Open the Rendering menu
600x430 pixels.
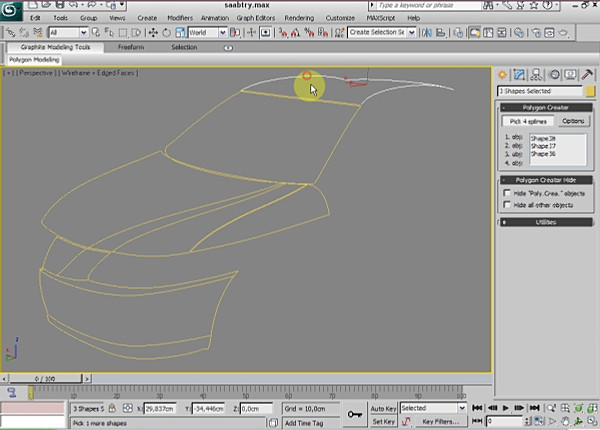(x=299, y=18)
